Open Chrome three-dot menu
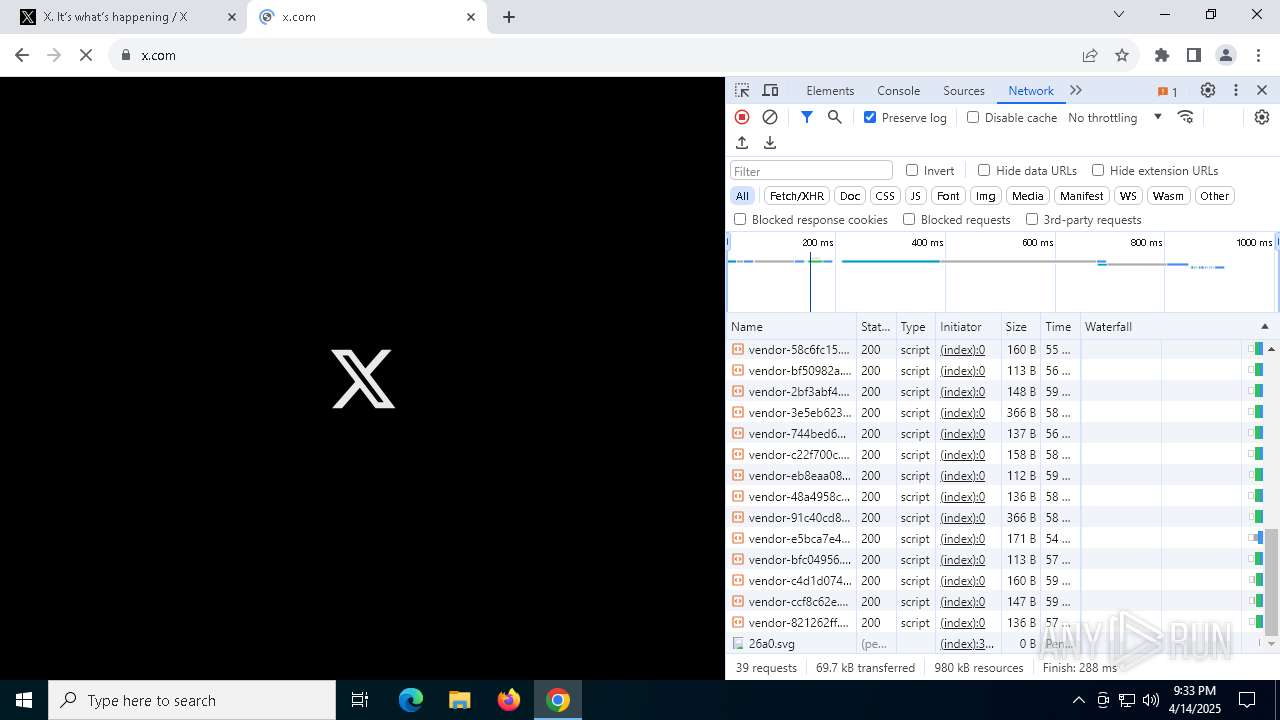The width and height of the screenshot is (1280, 720). [1258, 55]
